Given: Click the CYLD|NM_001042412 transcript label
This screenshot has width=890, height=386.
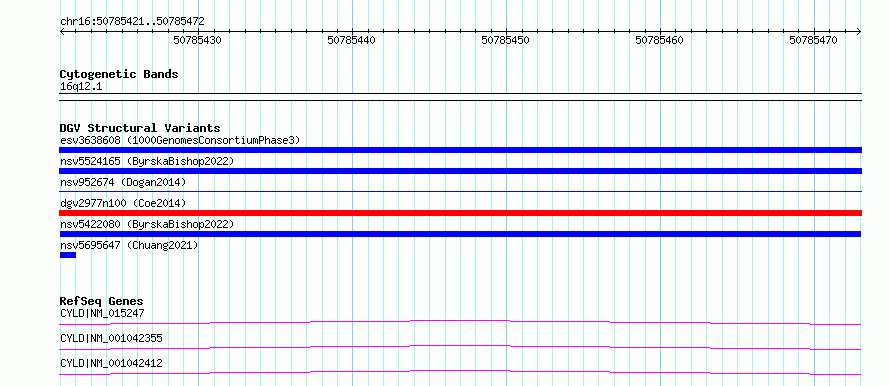Looking at the screenshot, I should coord(111,363).
